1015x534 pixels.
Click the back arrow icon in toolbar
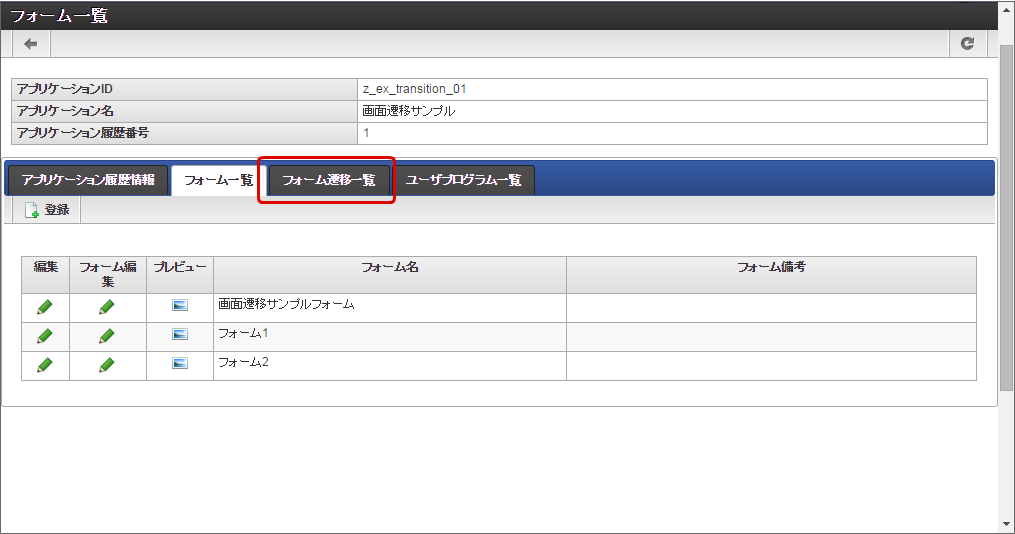pos(30,44)
